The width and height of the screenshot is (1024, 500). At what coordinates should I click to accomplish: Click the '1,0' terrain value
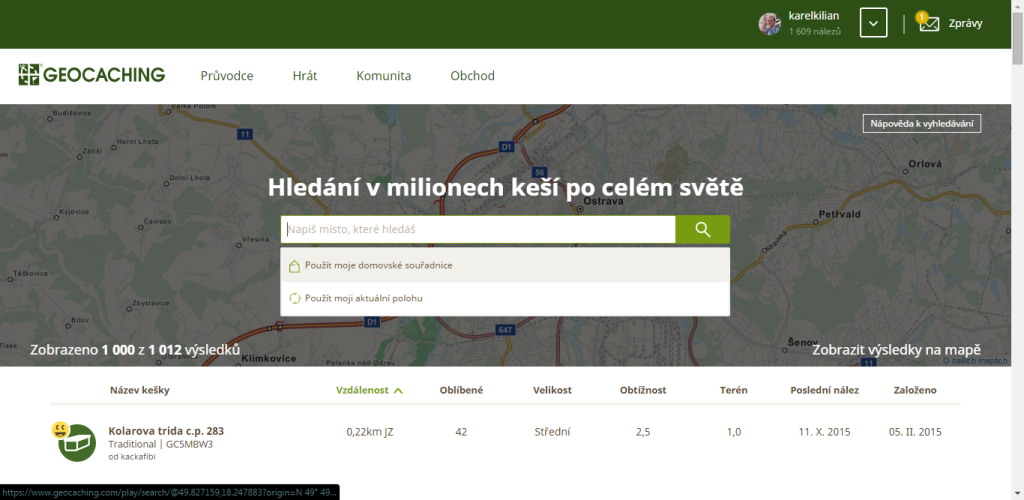pyautogui.click(x=733, y=431)
